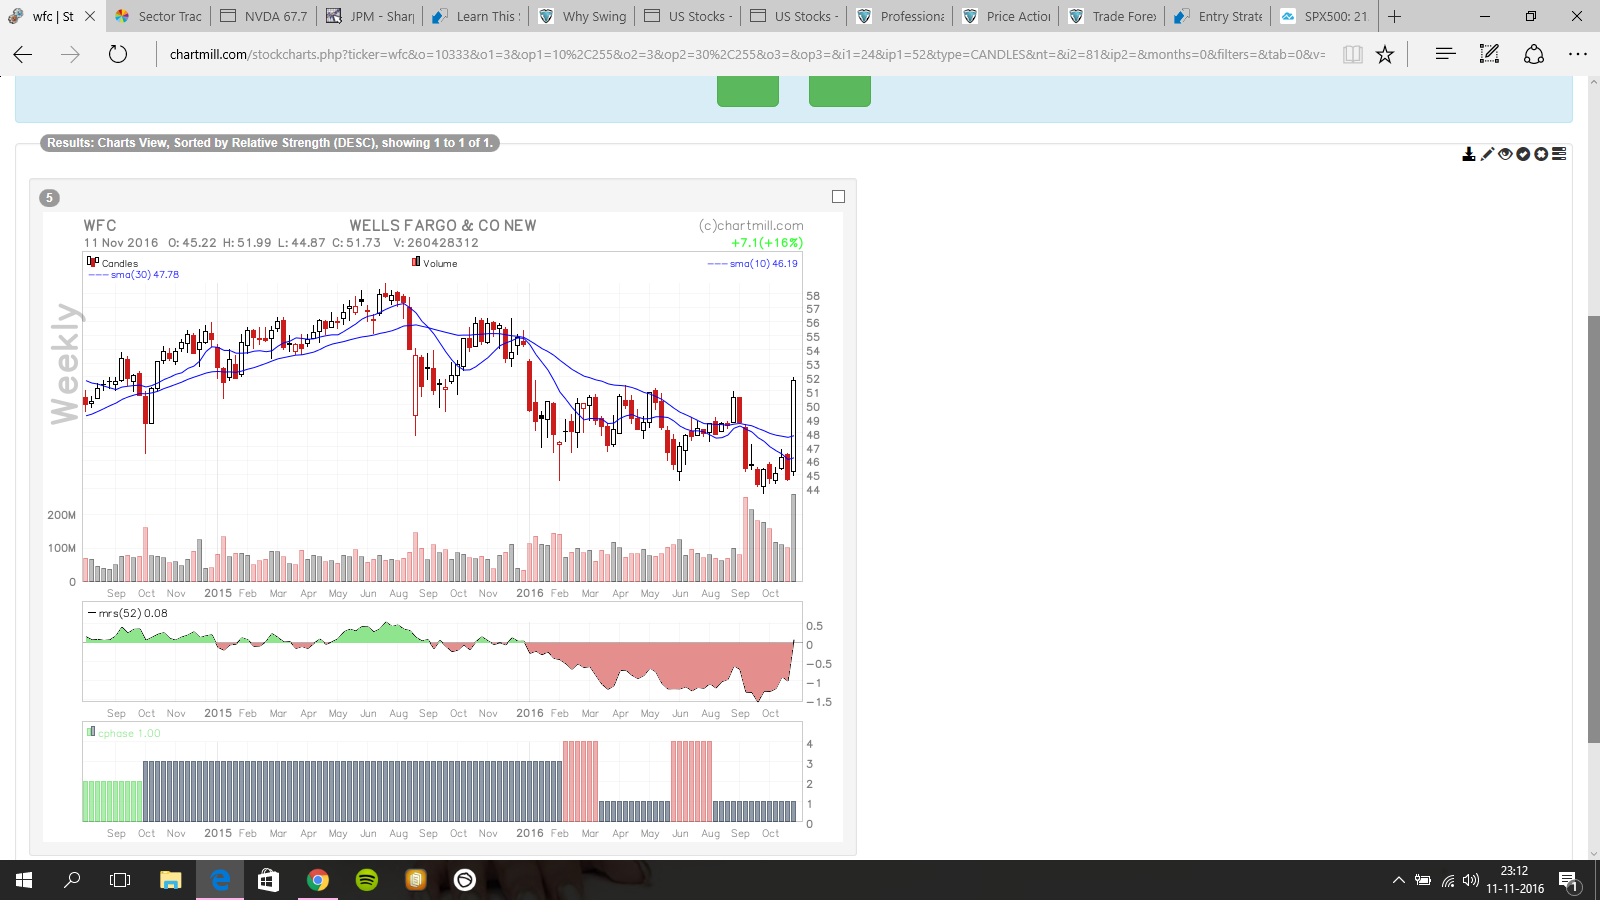Tick the checkbox on the WFC chart
1600x900 pixels.
point(838,197)
